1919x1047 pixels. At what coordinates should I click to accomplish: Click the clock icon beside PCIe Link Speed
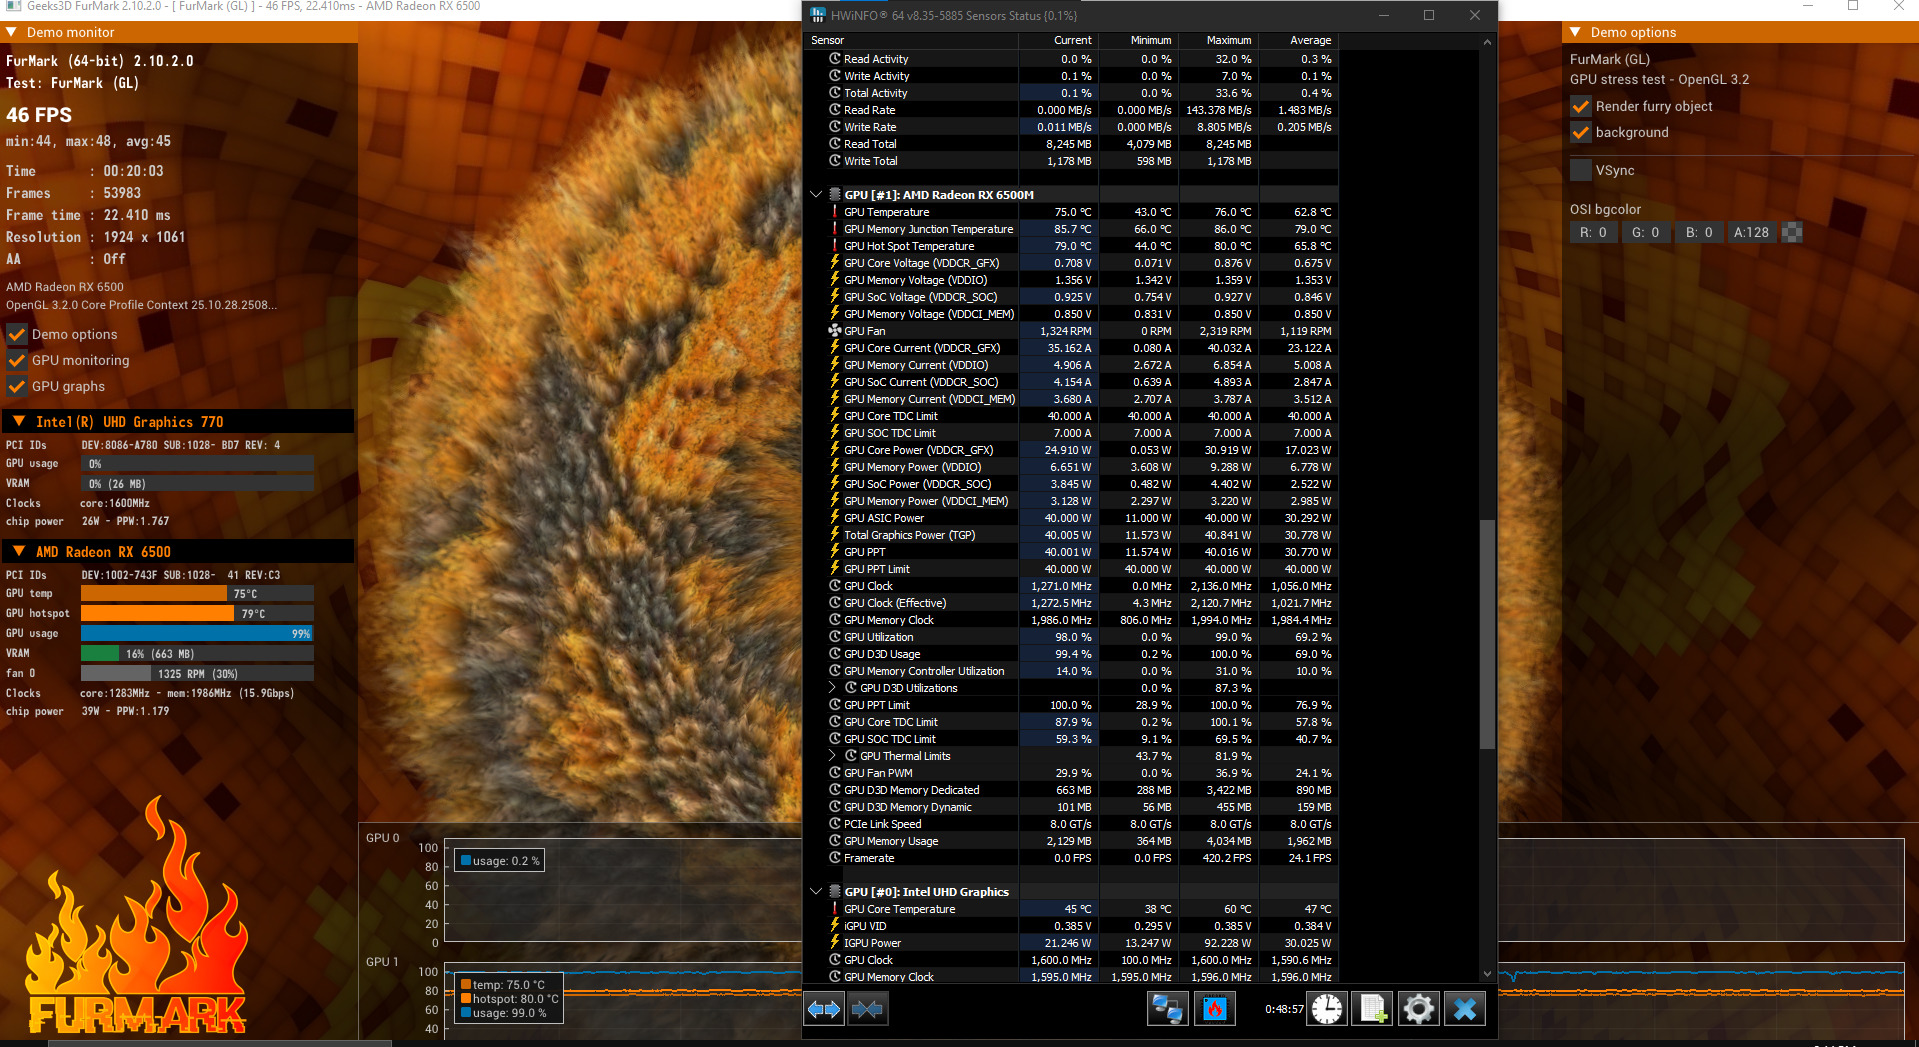pyautogui.click(x=835, y=824)
